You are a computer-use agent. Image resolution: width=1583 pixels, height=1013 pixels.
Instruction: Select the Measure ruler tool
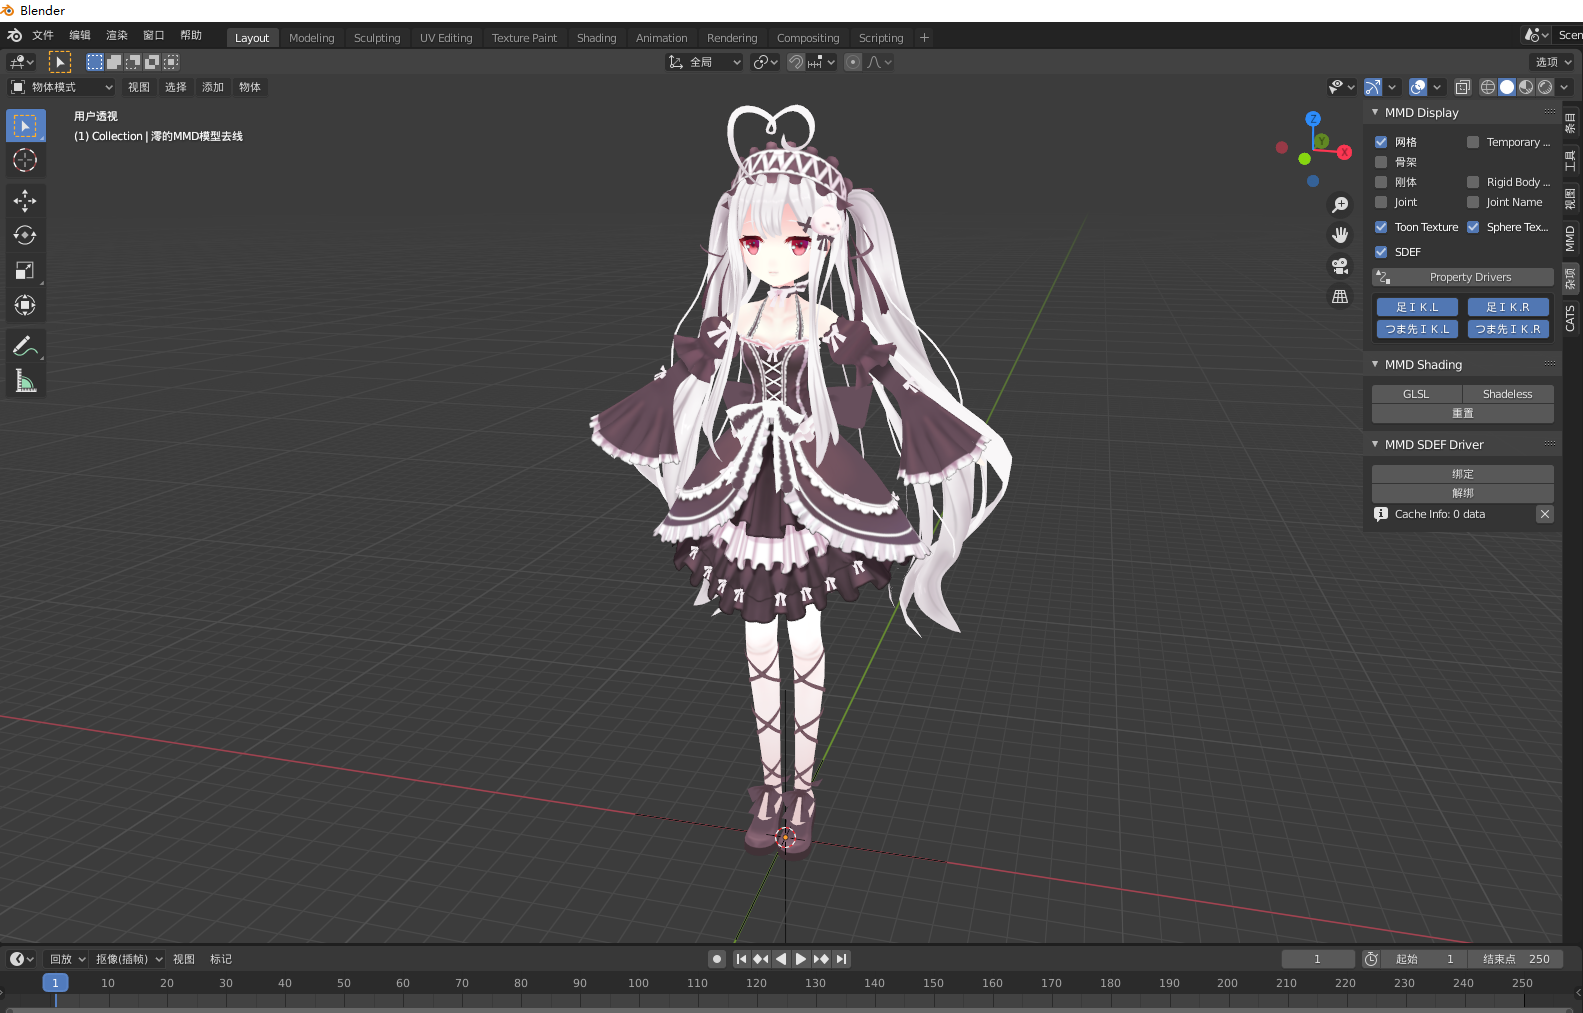coord(25,381)
